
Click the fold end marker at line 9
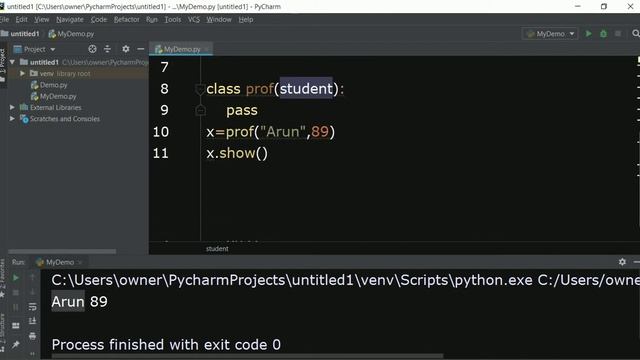pos(200,110)
